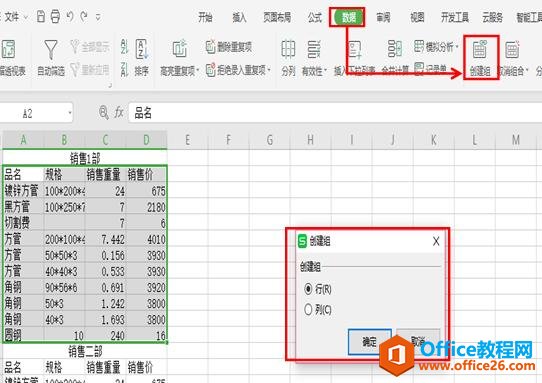
Task: Switch to the 插入 tab
Action: click(x=239, y=17)
